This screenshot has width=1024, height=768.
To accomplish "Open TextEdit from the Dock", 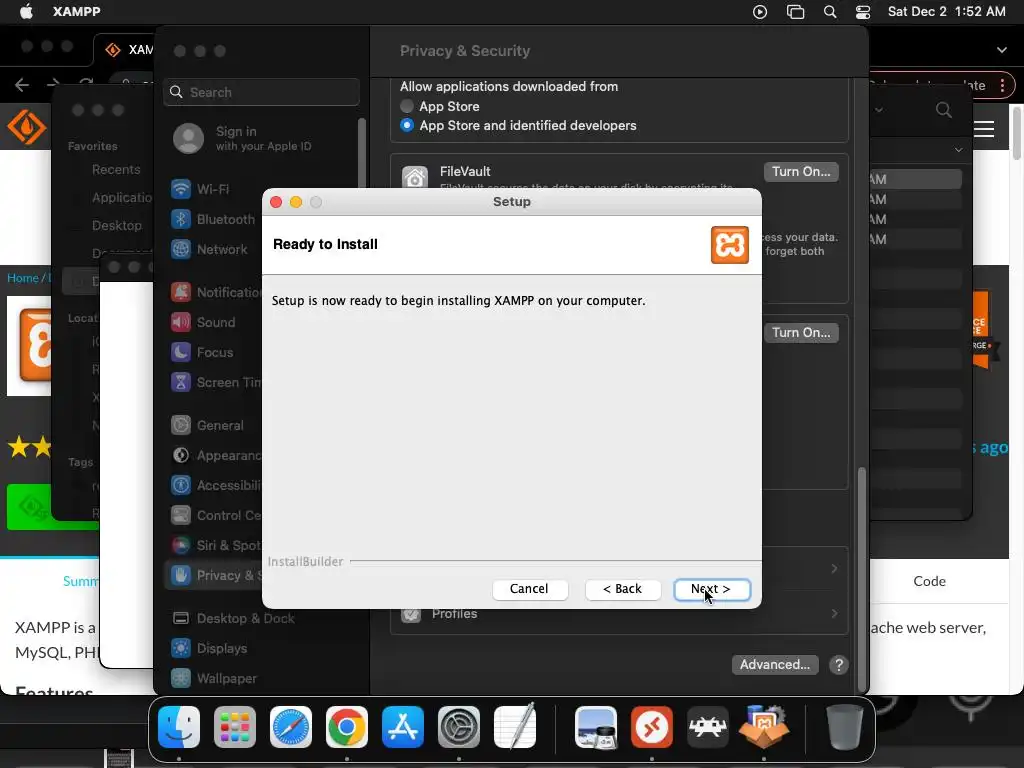I will (515, 727).
